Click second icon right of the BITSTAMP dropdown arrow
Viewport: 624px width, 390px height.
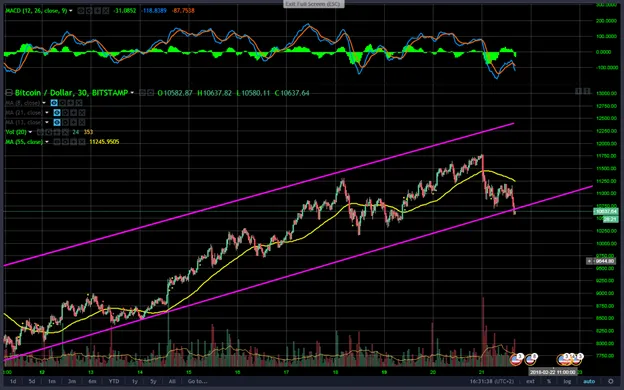[151, 93]
